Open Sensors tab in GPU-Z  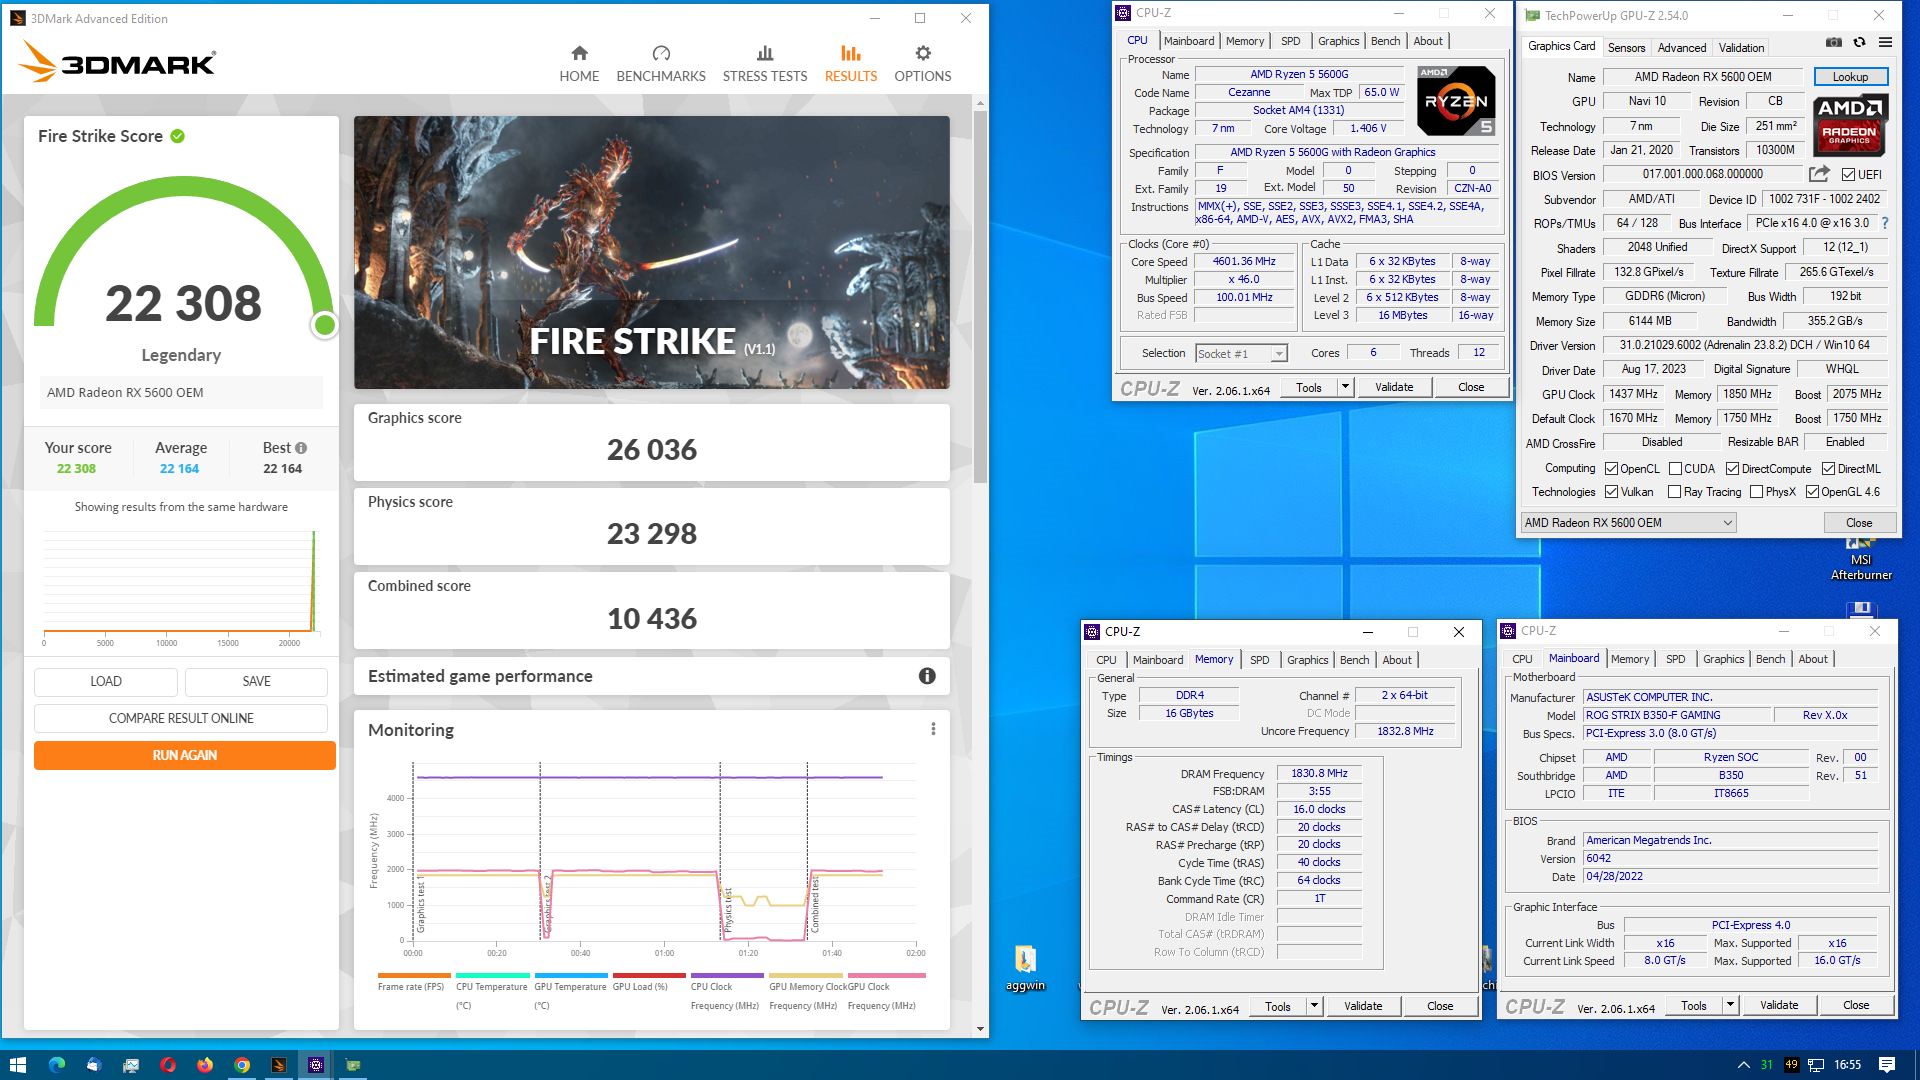click(1626, 48)
